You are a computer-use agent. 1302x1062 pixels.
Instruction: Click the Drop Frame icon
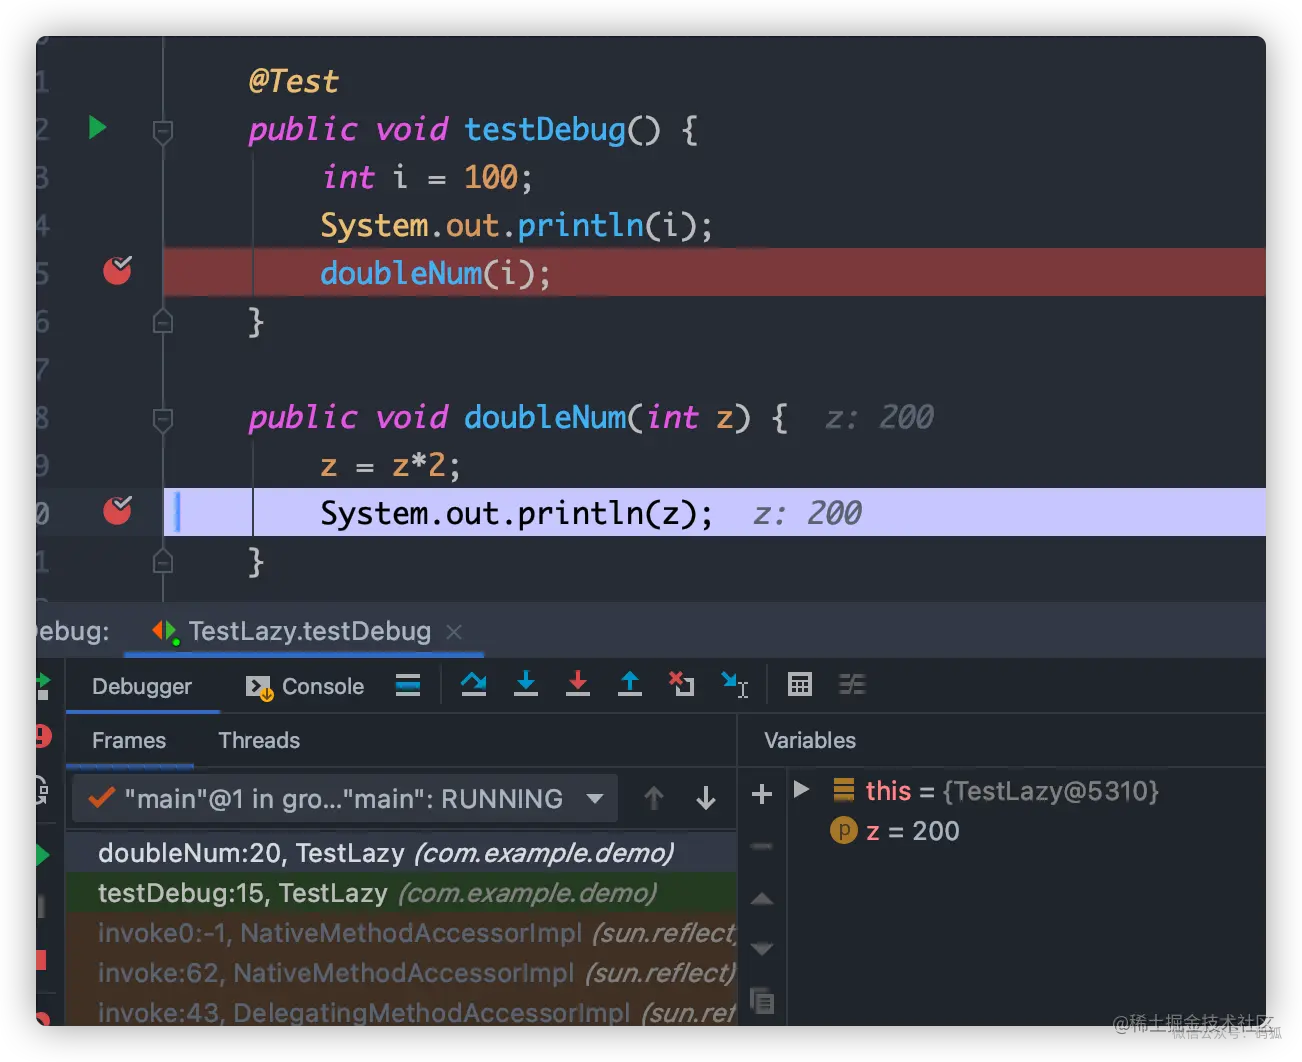click(x=682, y=684)
